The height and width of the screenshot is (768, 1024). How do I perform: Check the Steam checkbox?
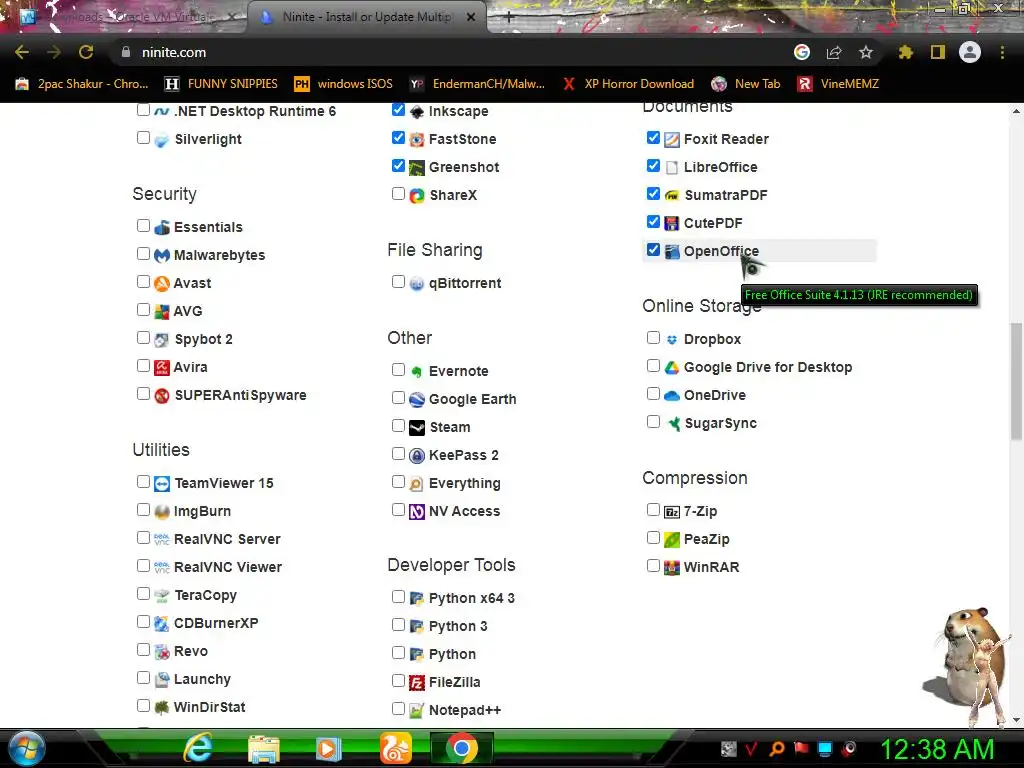tap(398, 426)
